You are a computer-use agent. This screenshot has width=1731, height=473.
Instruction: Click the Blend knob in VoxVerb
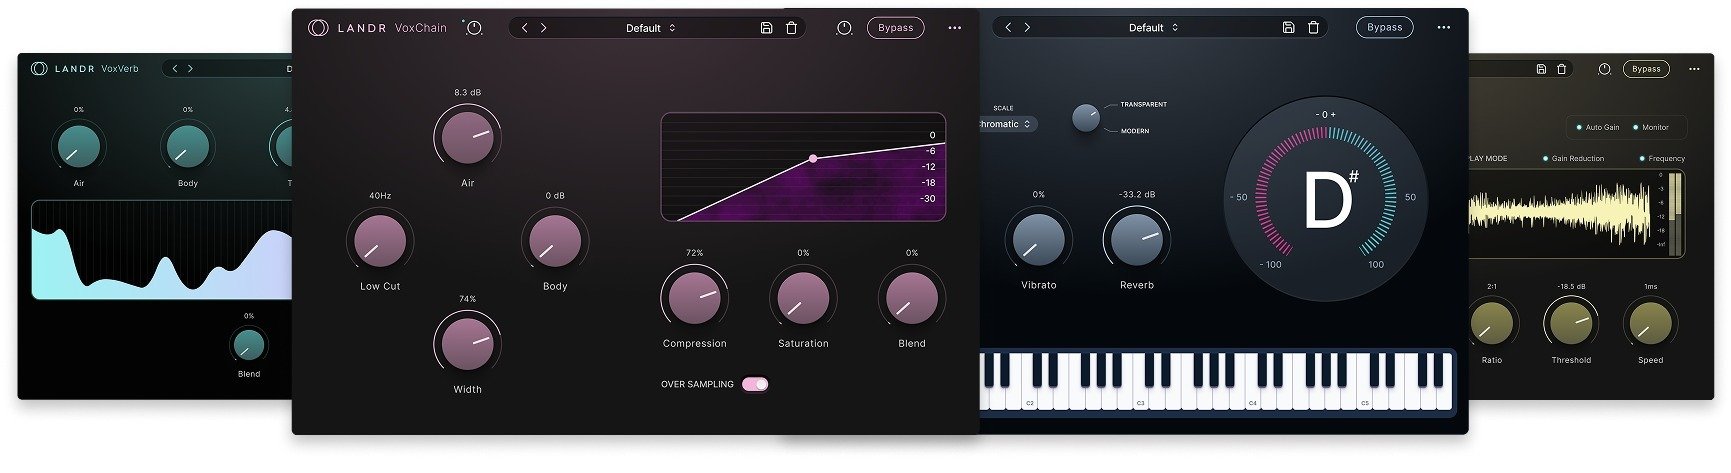tap(249, 345)
